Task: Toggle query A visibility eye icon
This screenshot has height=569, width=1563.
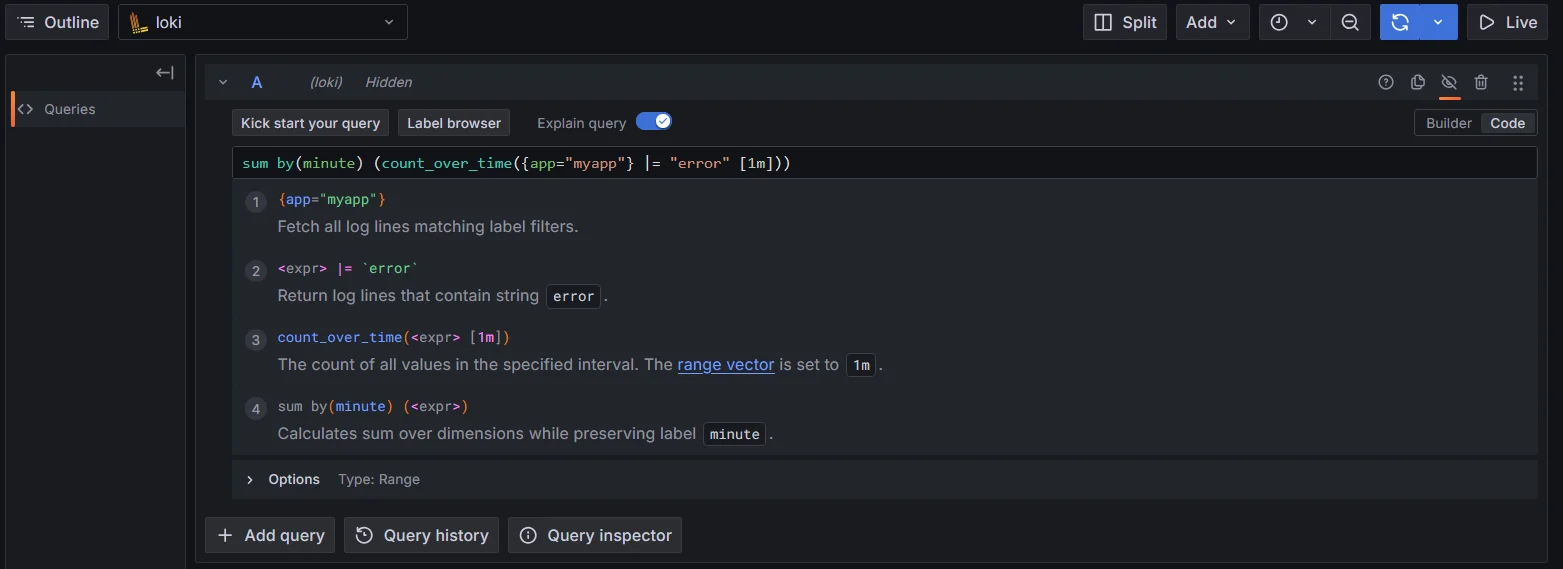Action: (x=1449, y=82)
